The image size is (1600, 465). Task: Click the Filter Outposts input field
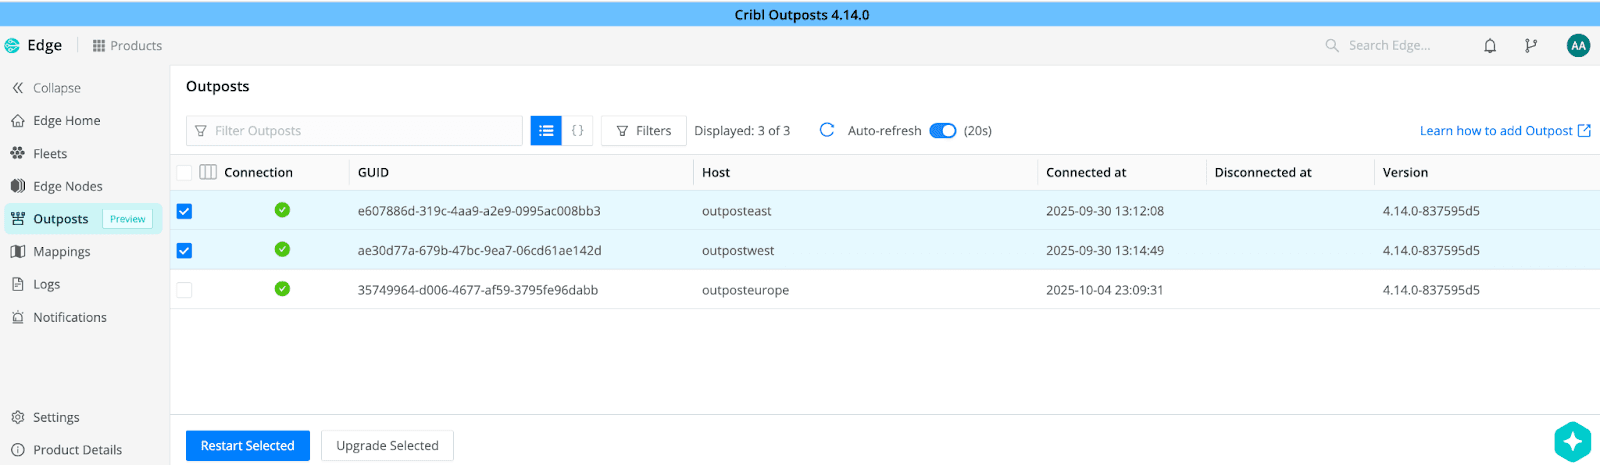(x=360, y=131)
